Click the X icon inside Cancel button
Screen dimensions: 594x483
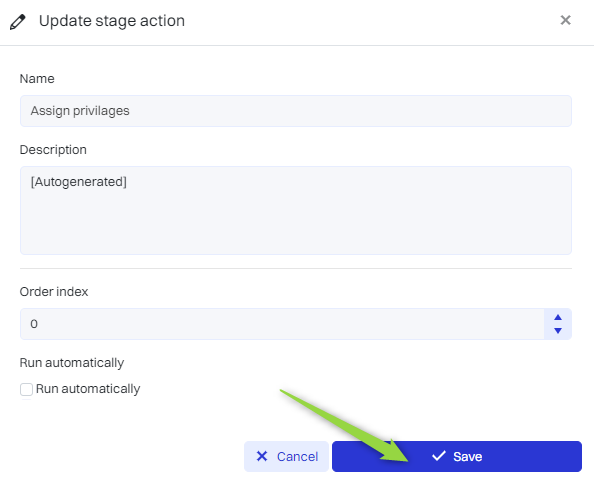click(x=262, y=456)
